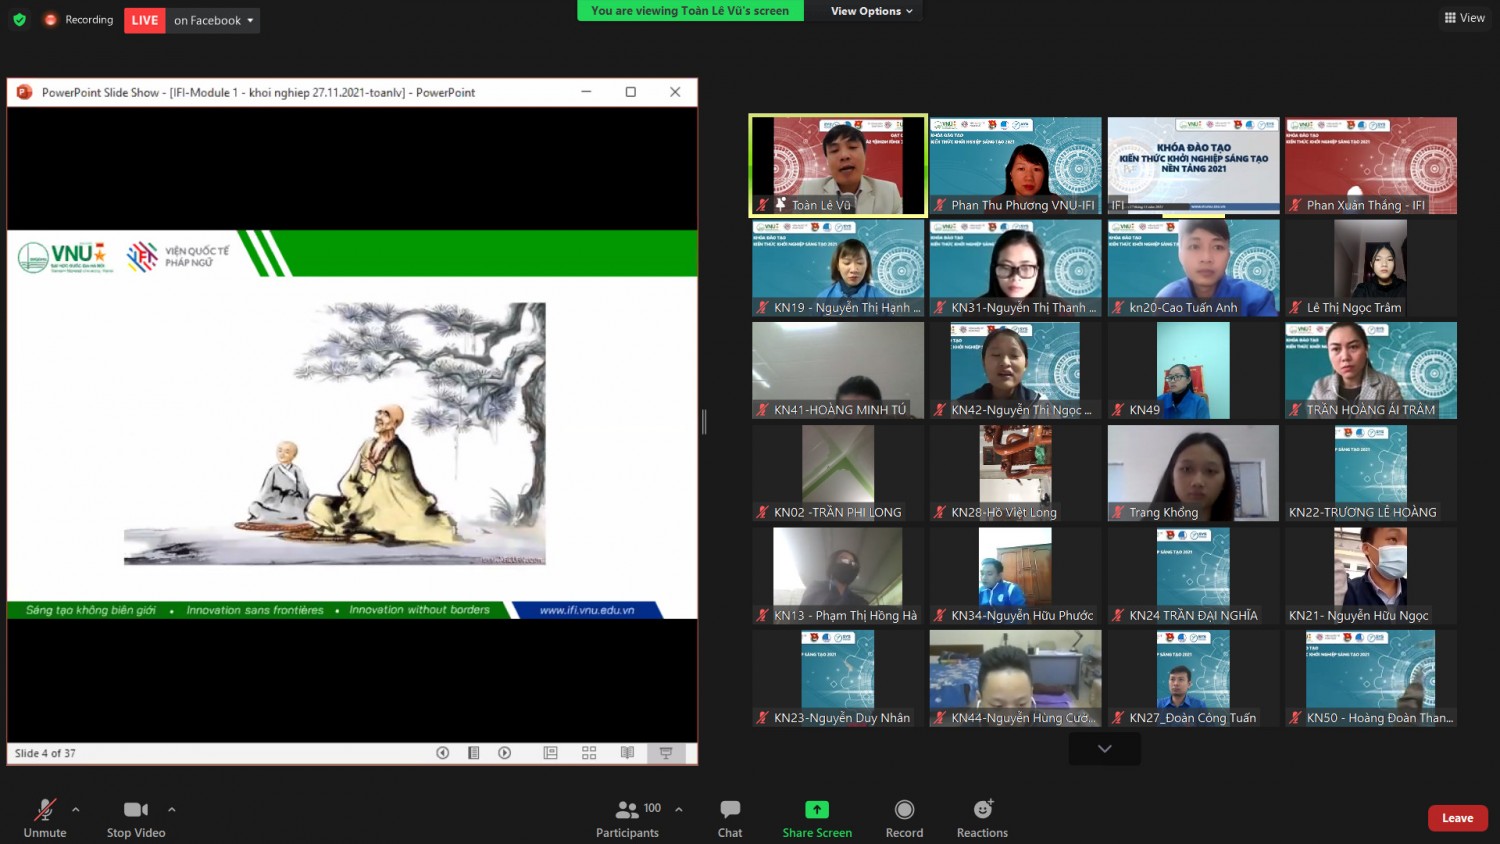Select KN42-Nguyễn Thị Ngọc video tile
This screenshot has width=1500, height=844.
click(1015, 370)
